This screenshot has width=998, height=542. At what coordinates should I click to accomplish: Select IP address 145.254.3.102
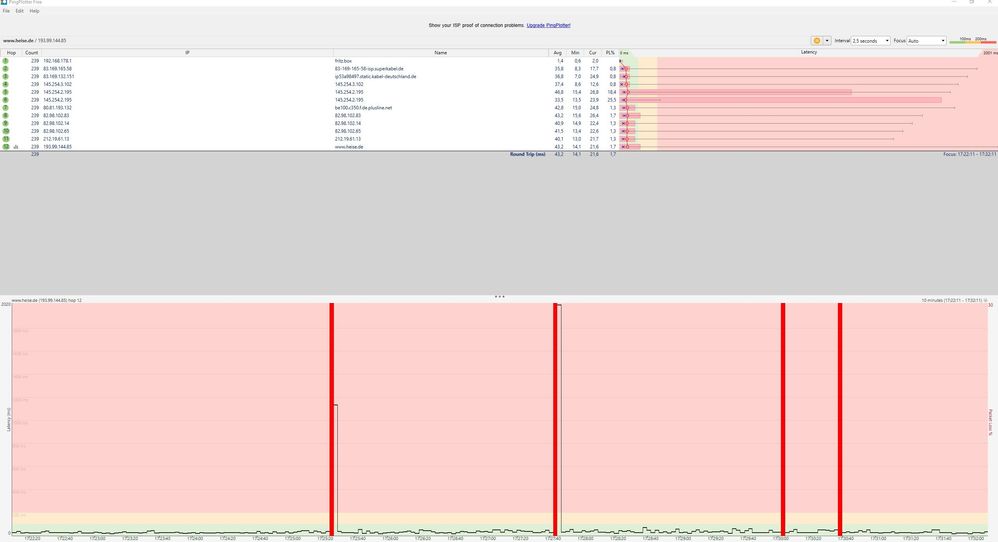coord(57,84)
